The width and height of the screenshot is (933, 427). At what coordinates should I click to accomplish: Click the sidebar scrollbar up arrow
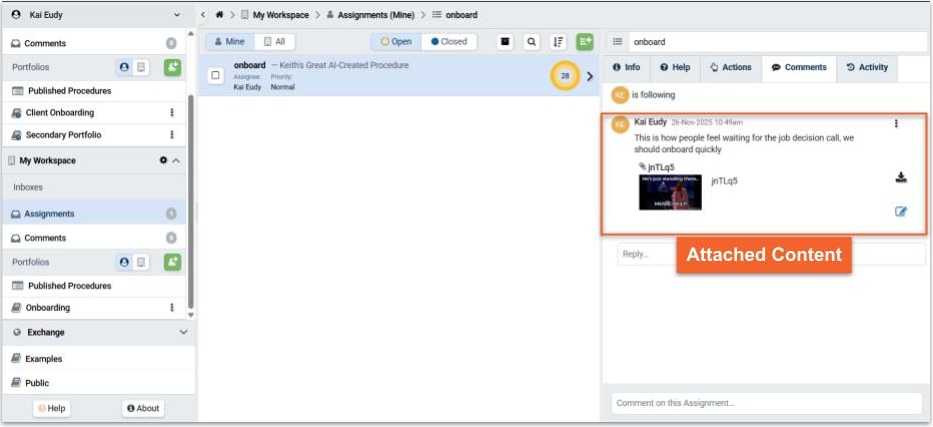pyautogui.click(x=190, y=34)
